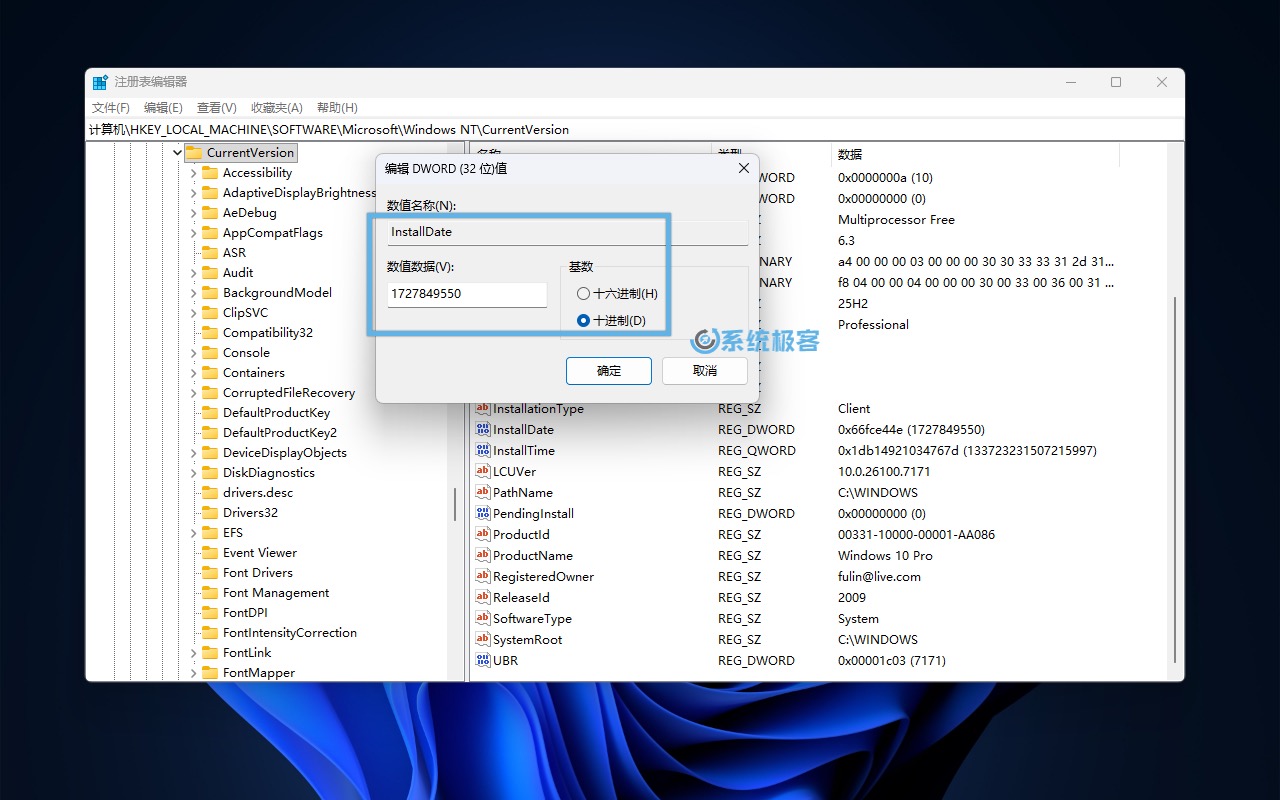Viewport: 1280px width, 800px height.
Task: Click the folder icon of the Accessibility key
Action: click(210, 172)
